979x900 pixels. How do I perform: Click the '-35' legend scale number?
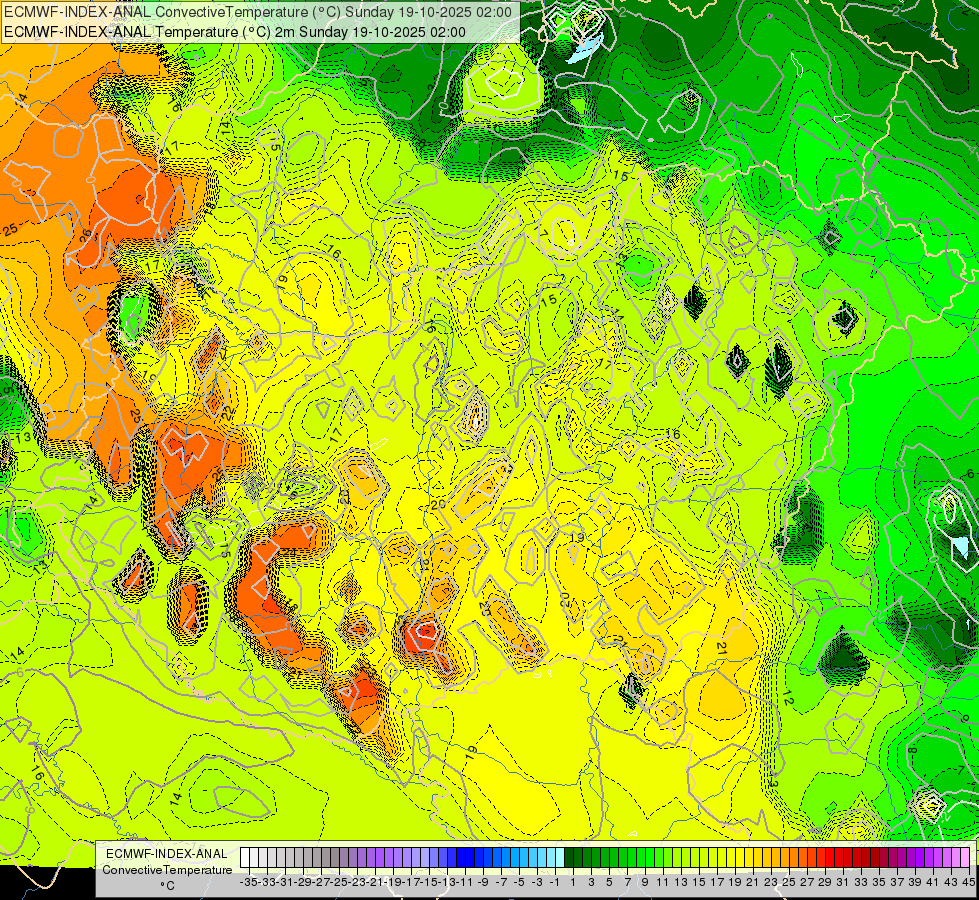[x=248, y=882]
